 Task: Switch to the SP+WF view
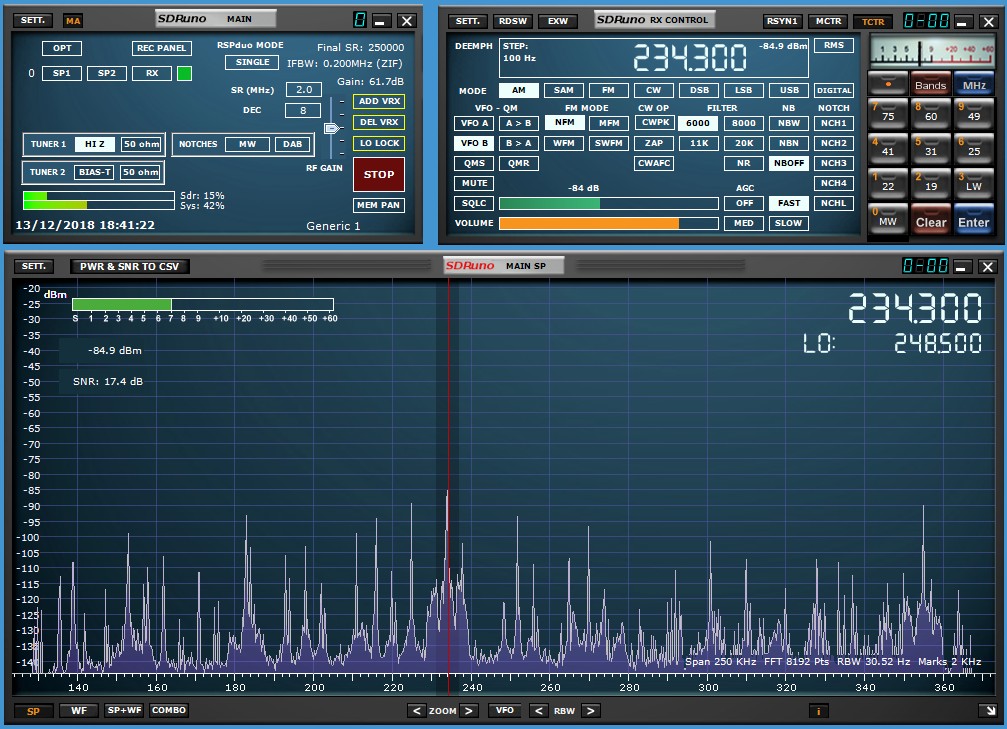pos(124,710)
